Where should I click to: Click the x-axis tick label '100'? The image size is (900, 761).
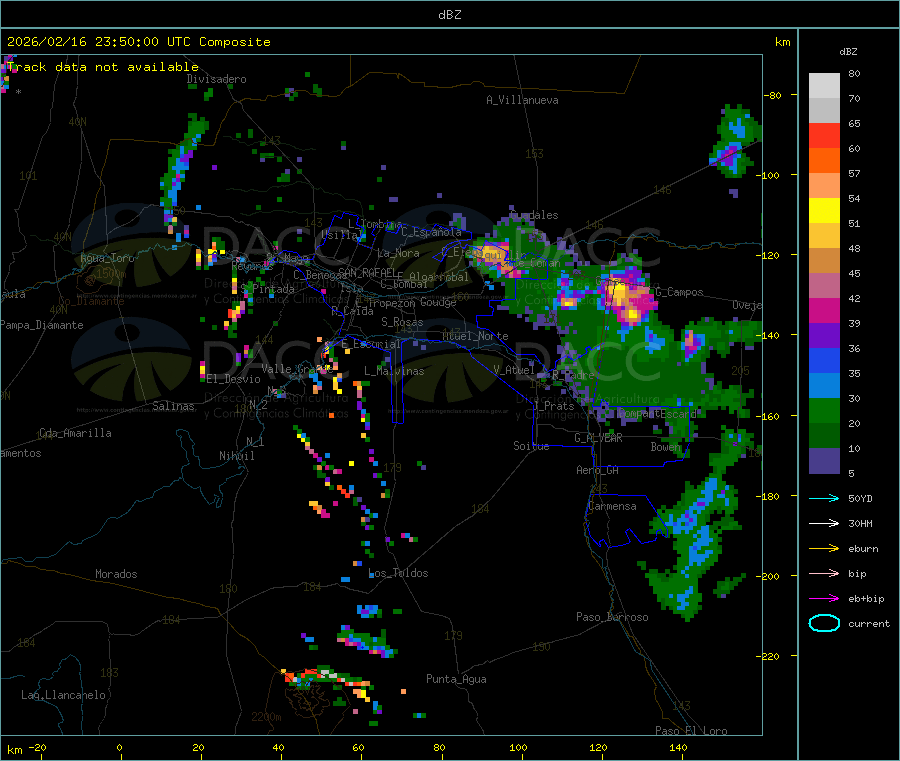[518, 747]
